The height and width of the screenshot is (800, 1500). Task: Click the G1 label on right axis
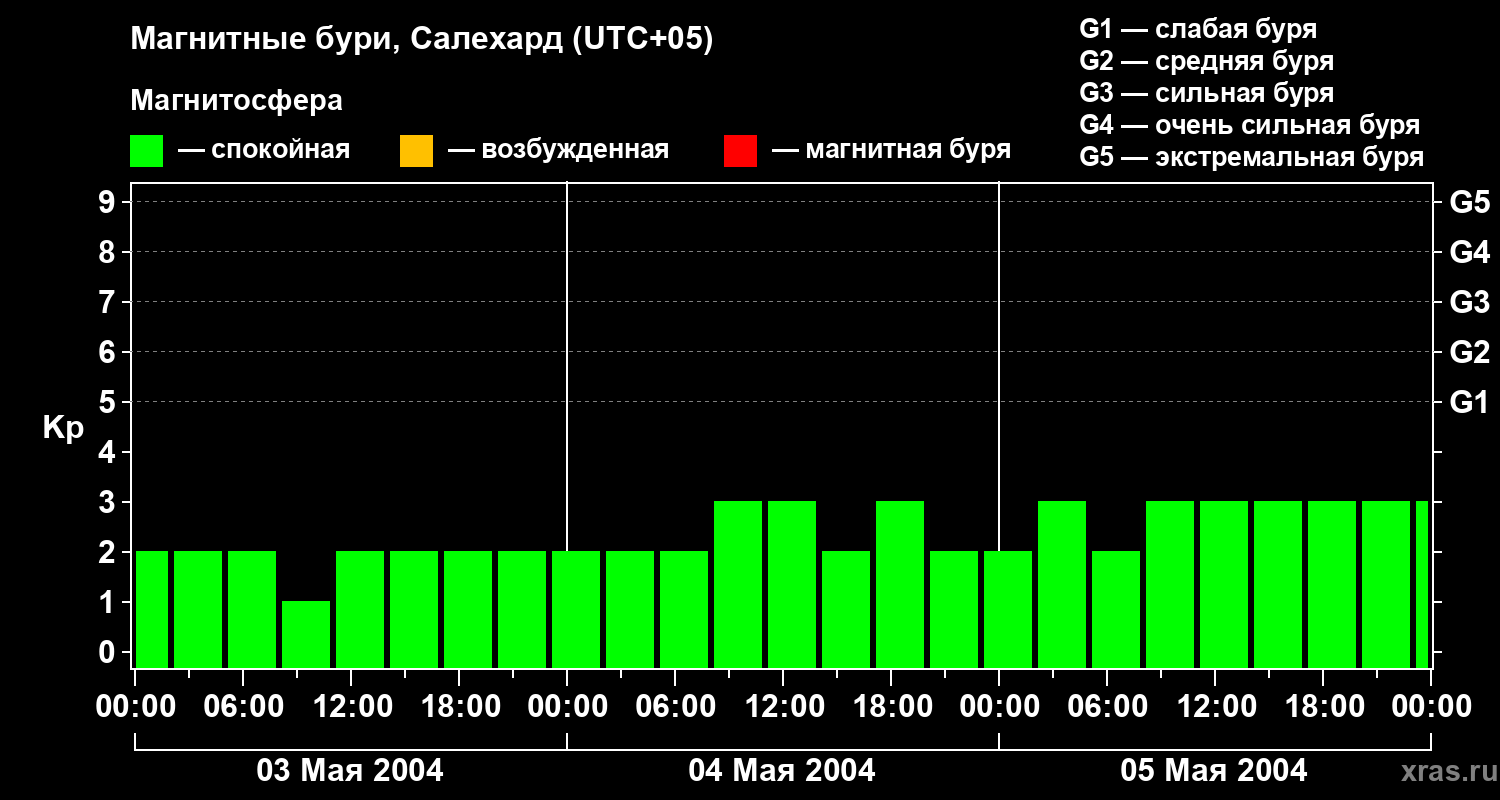pos(1470,402)
